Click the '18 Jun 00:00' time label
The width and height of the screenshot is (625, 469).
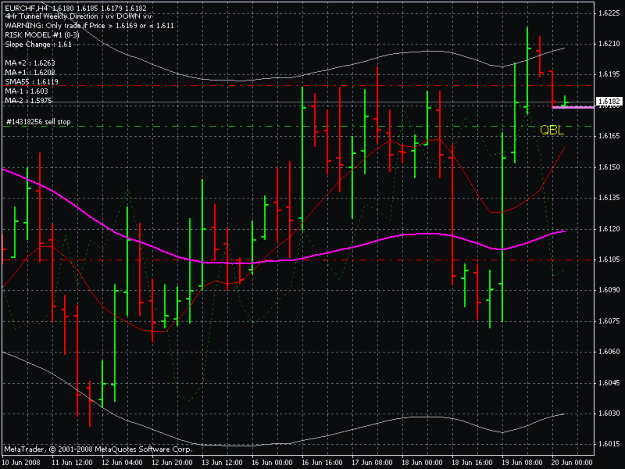click(422, 462)
